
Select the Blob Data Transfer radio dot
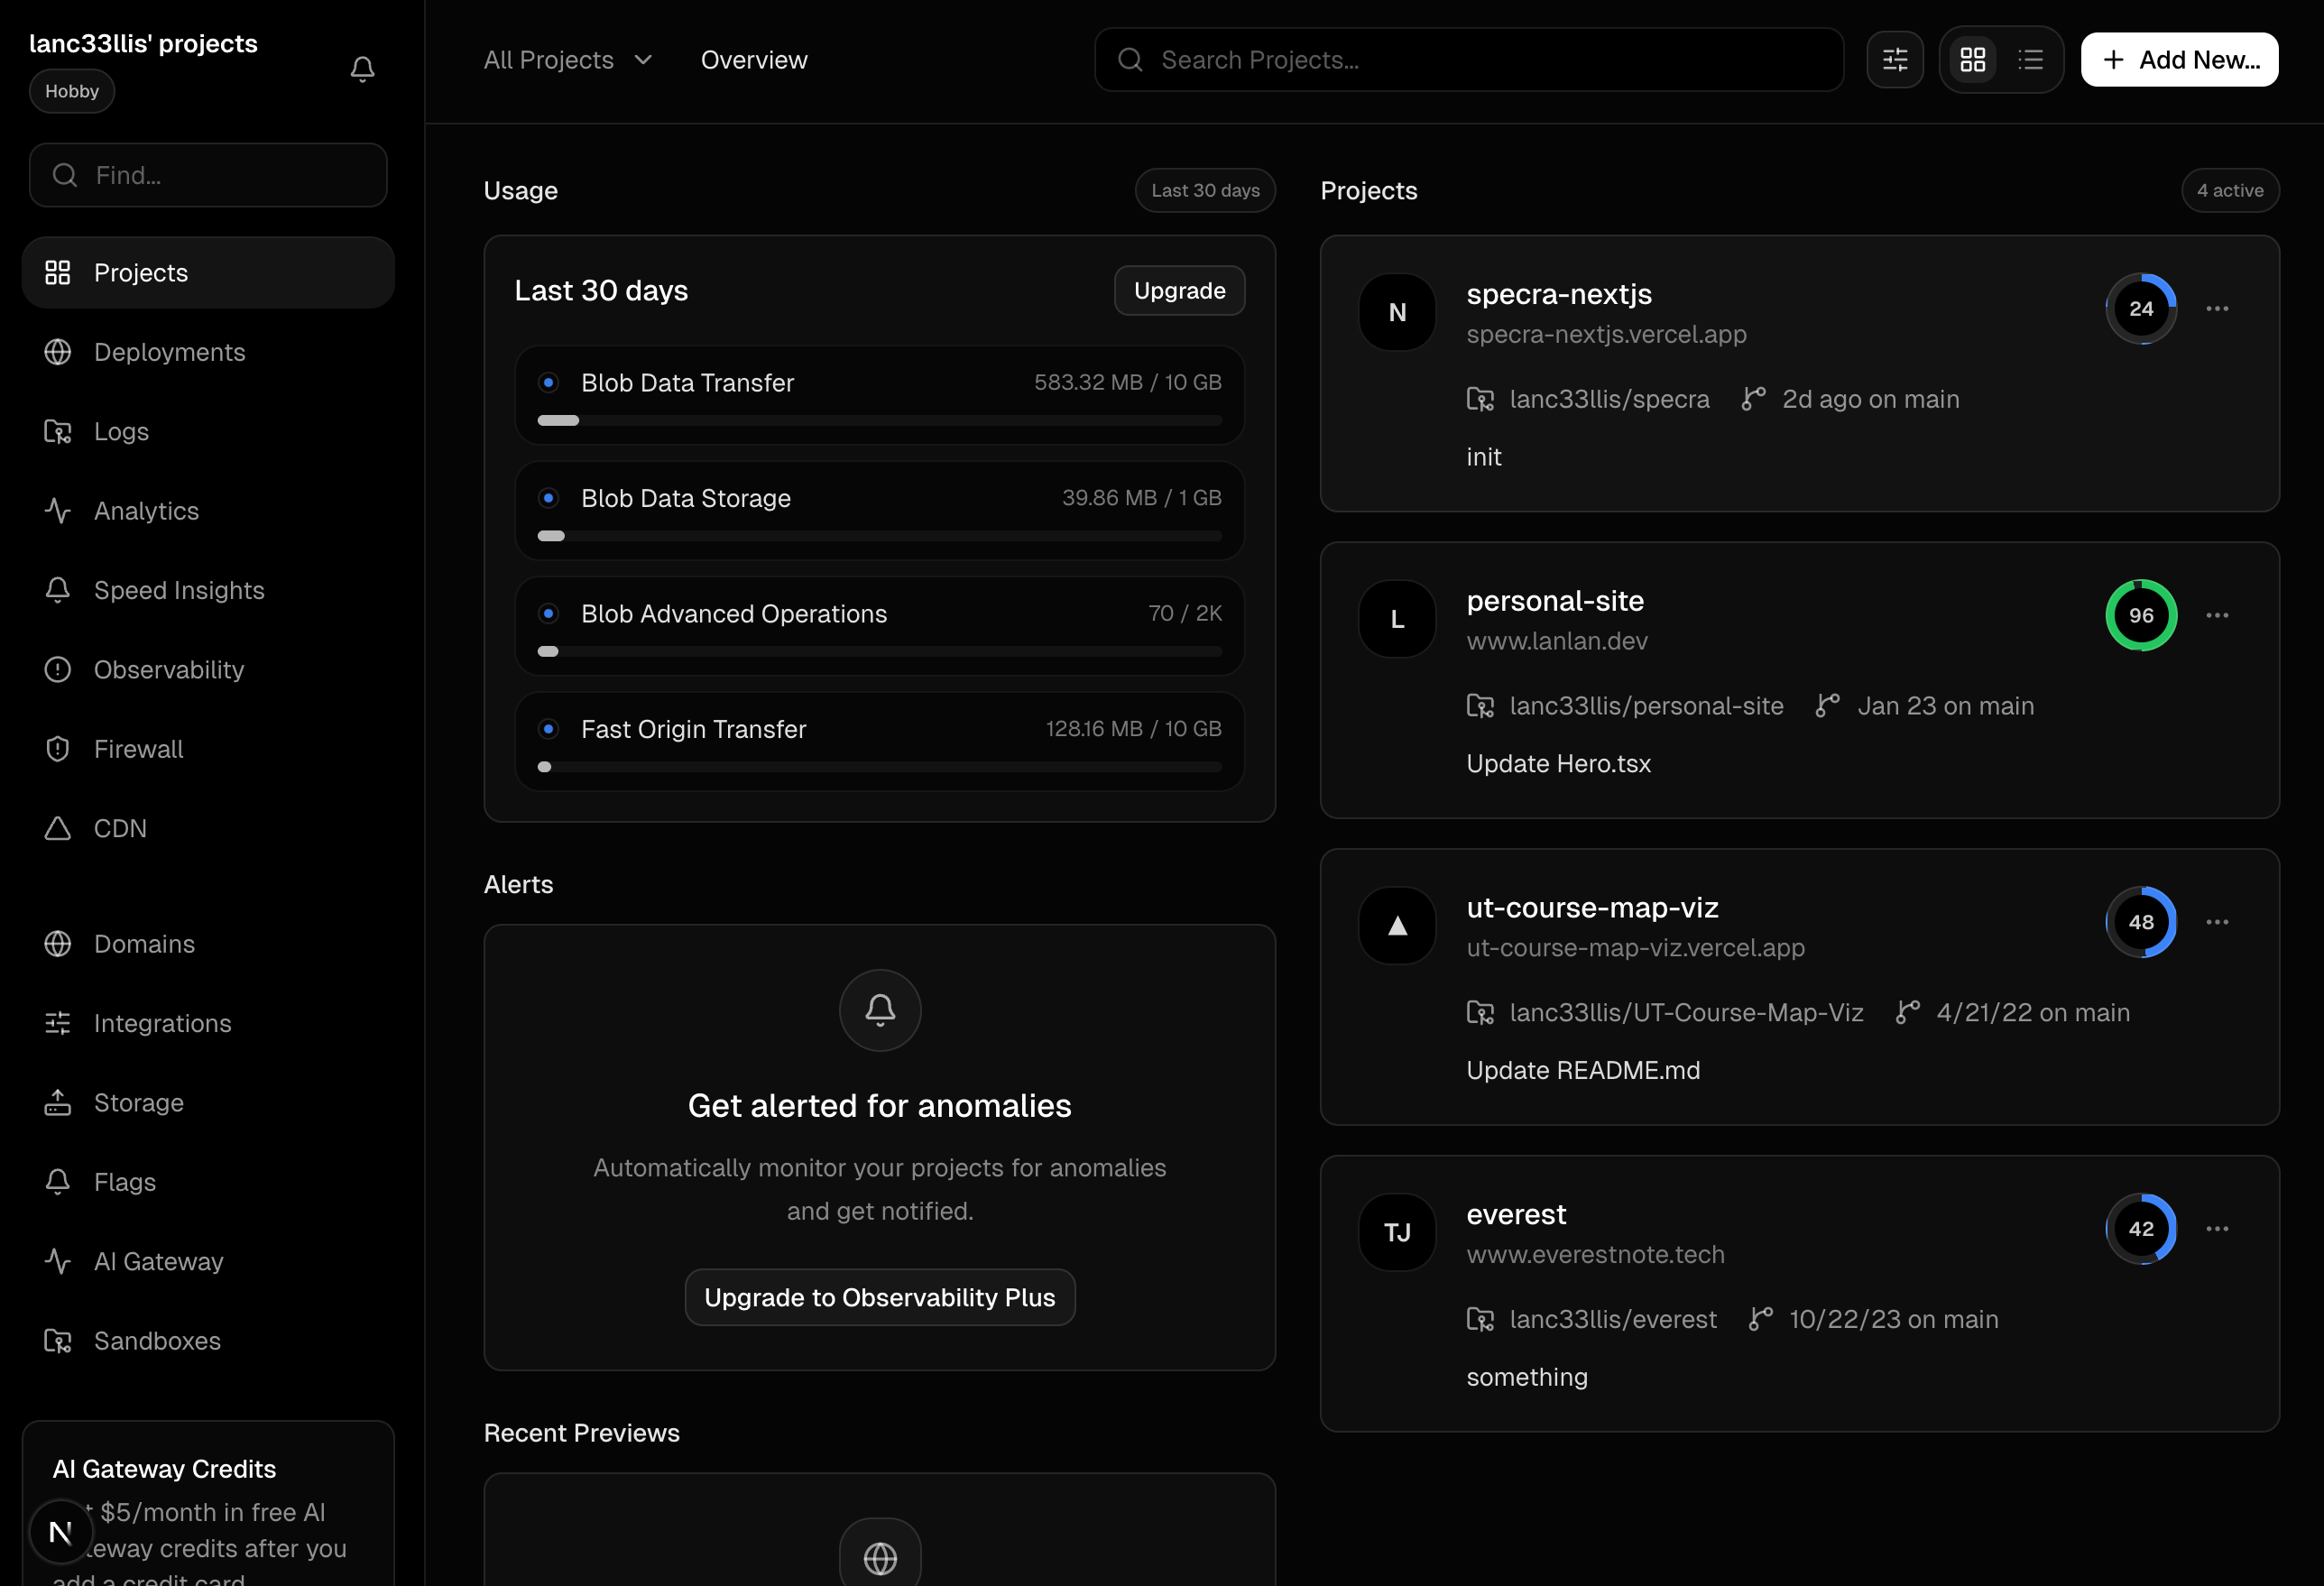548,382
